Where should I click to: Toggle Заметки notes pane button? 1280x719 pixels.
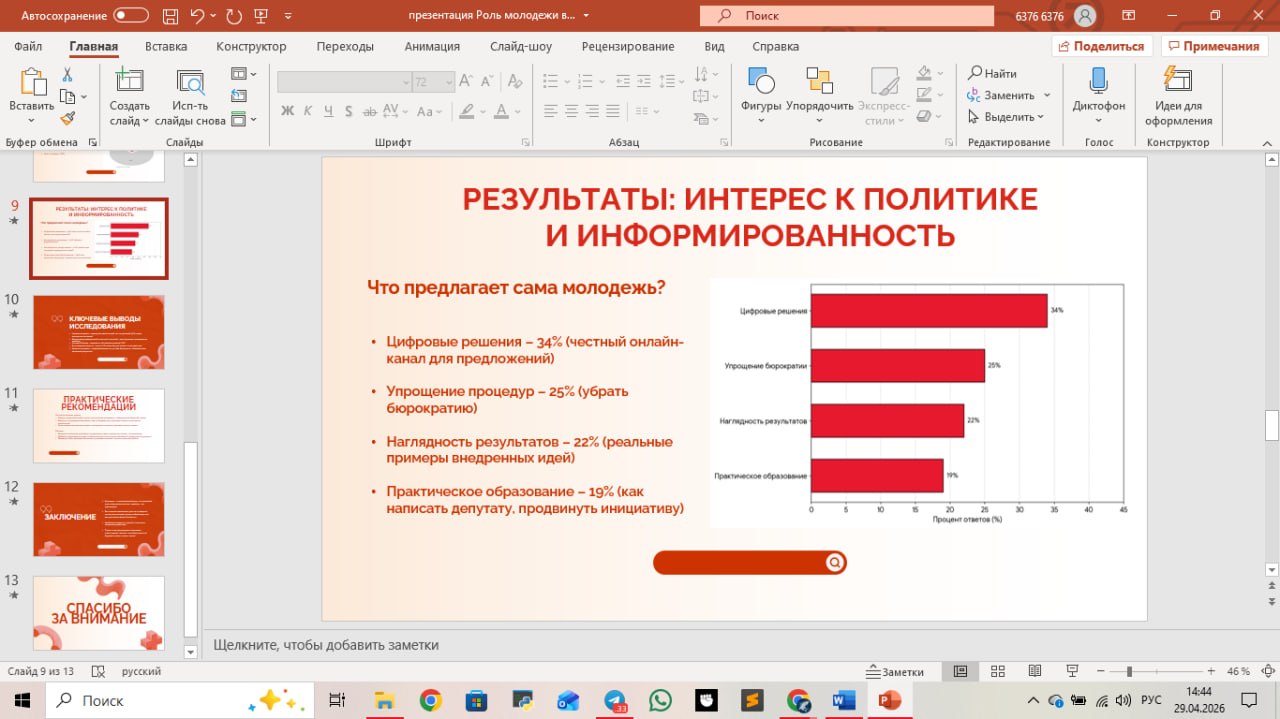point(896,672)
